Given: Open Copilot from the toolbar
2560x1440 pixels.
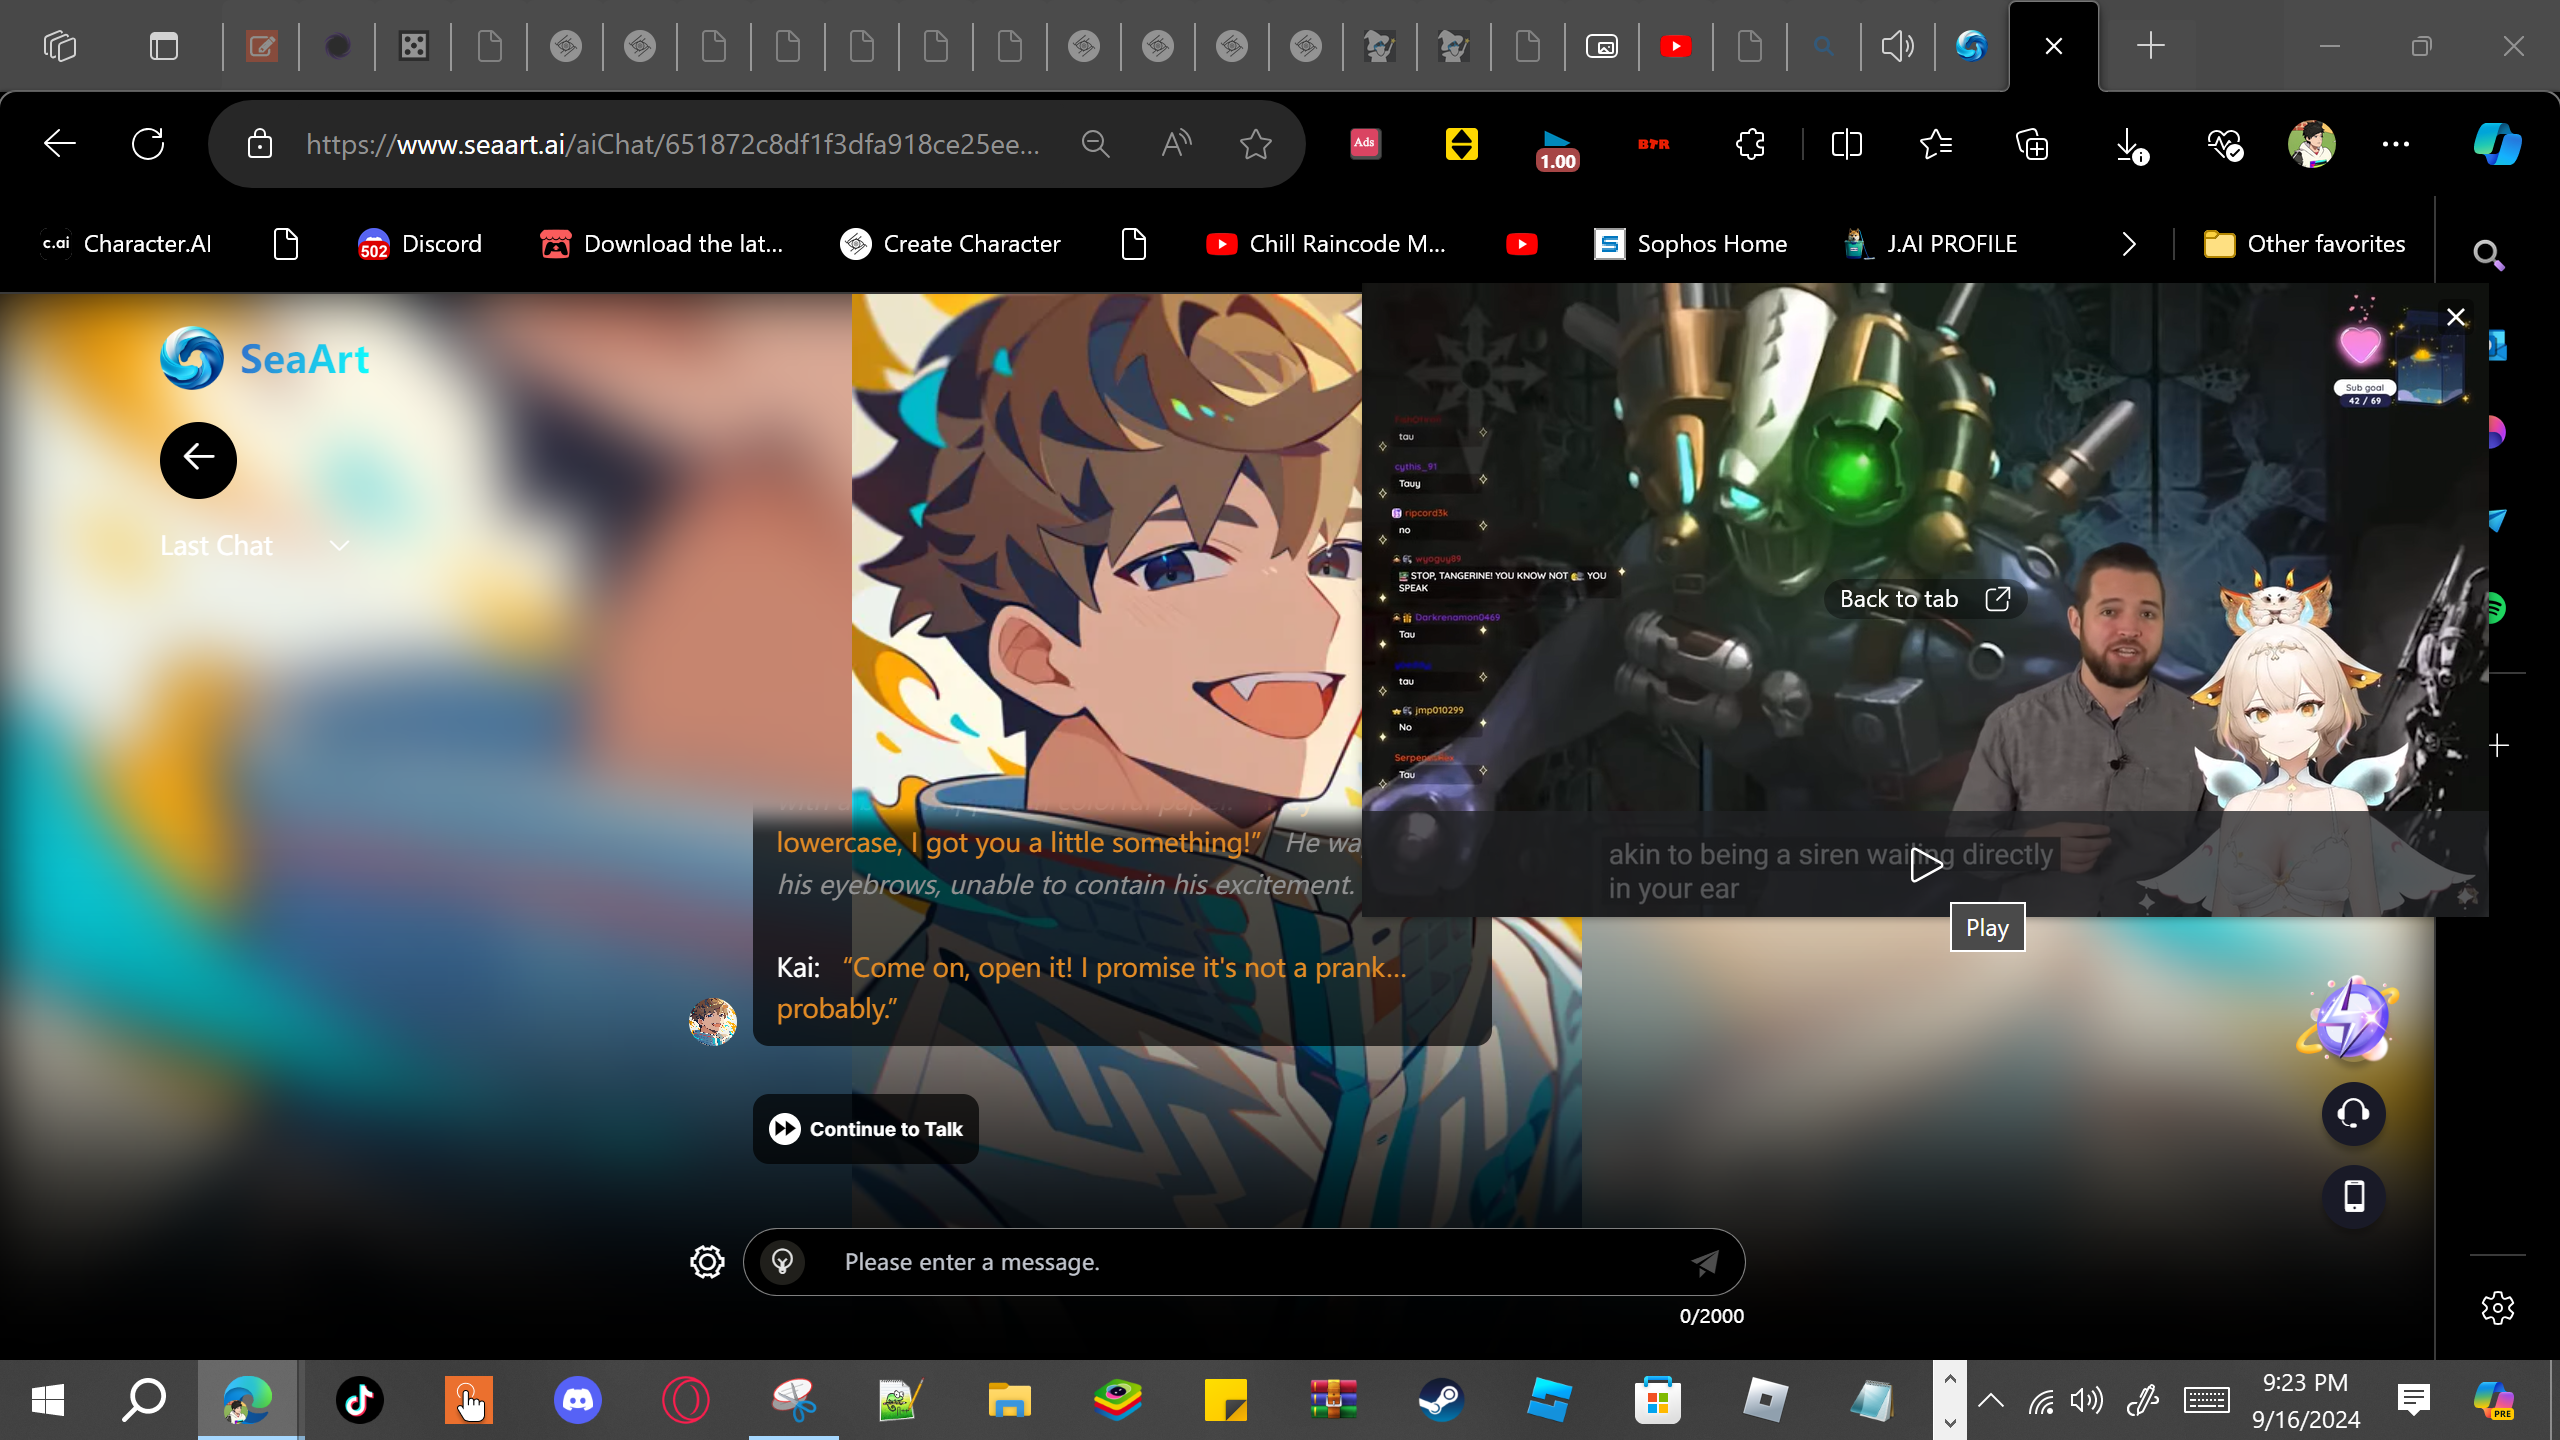Looking at the screenshot, I should (2497, 144).
